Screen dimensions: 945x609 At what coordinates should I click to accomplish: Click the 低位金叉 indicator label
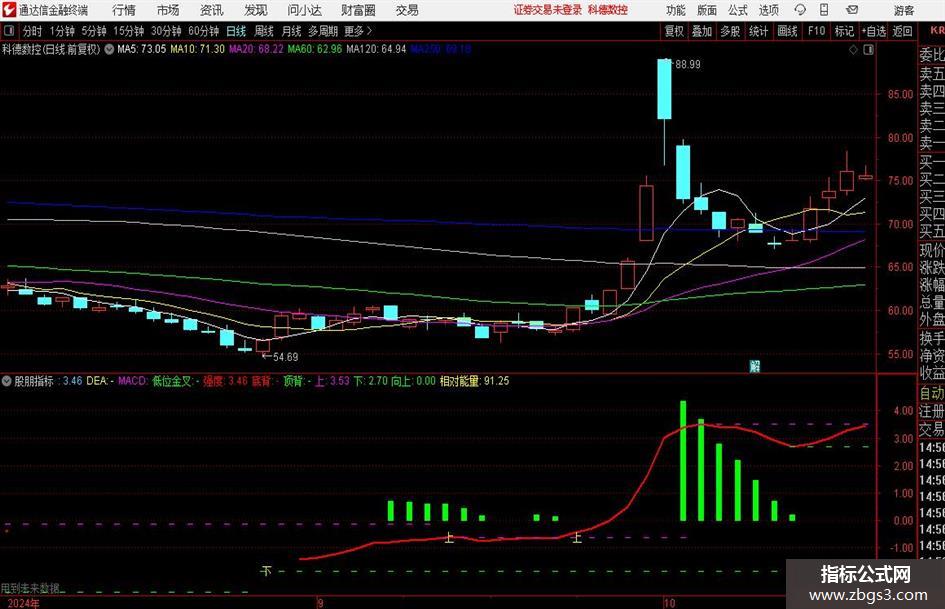171,381
